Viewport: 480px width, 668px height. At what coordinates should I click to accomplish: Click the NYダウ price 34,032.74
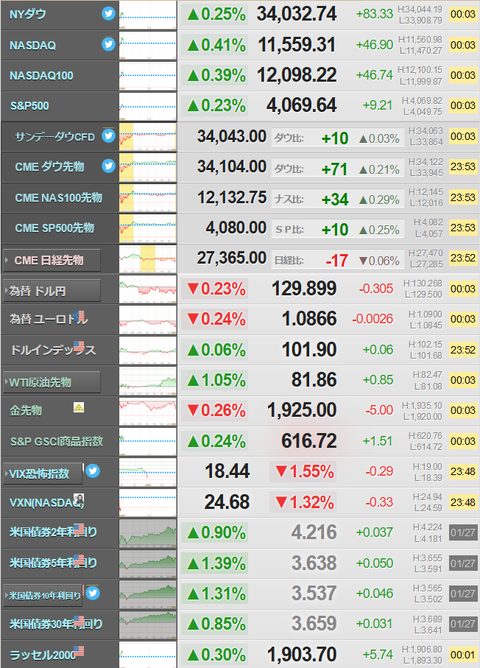[296, 14]
